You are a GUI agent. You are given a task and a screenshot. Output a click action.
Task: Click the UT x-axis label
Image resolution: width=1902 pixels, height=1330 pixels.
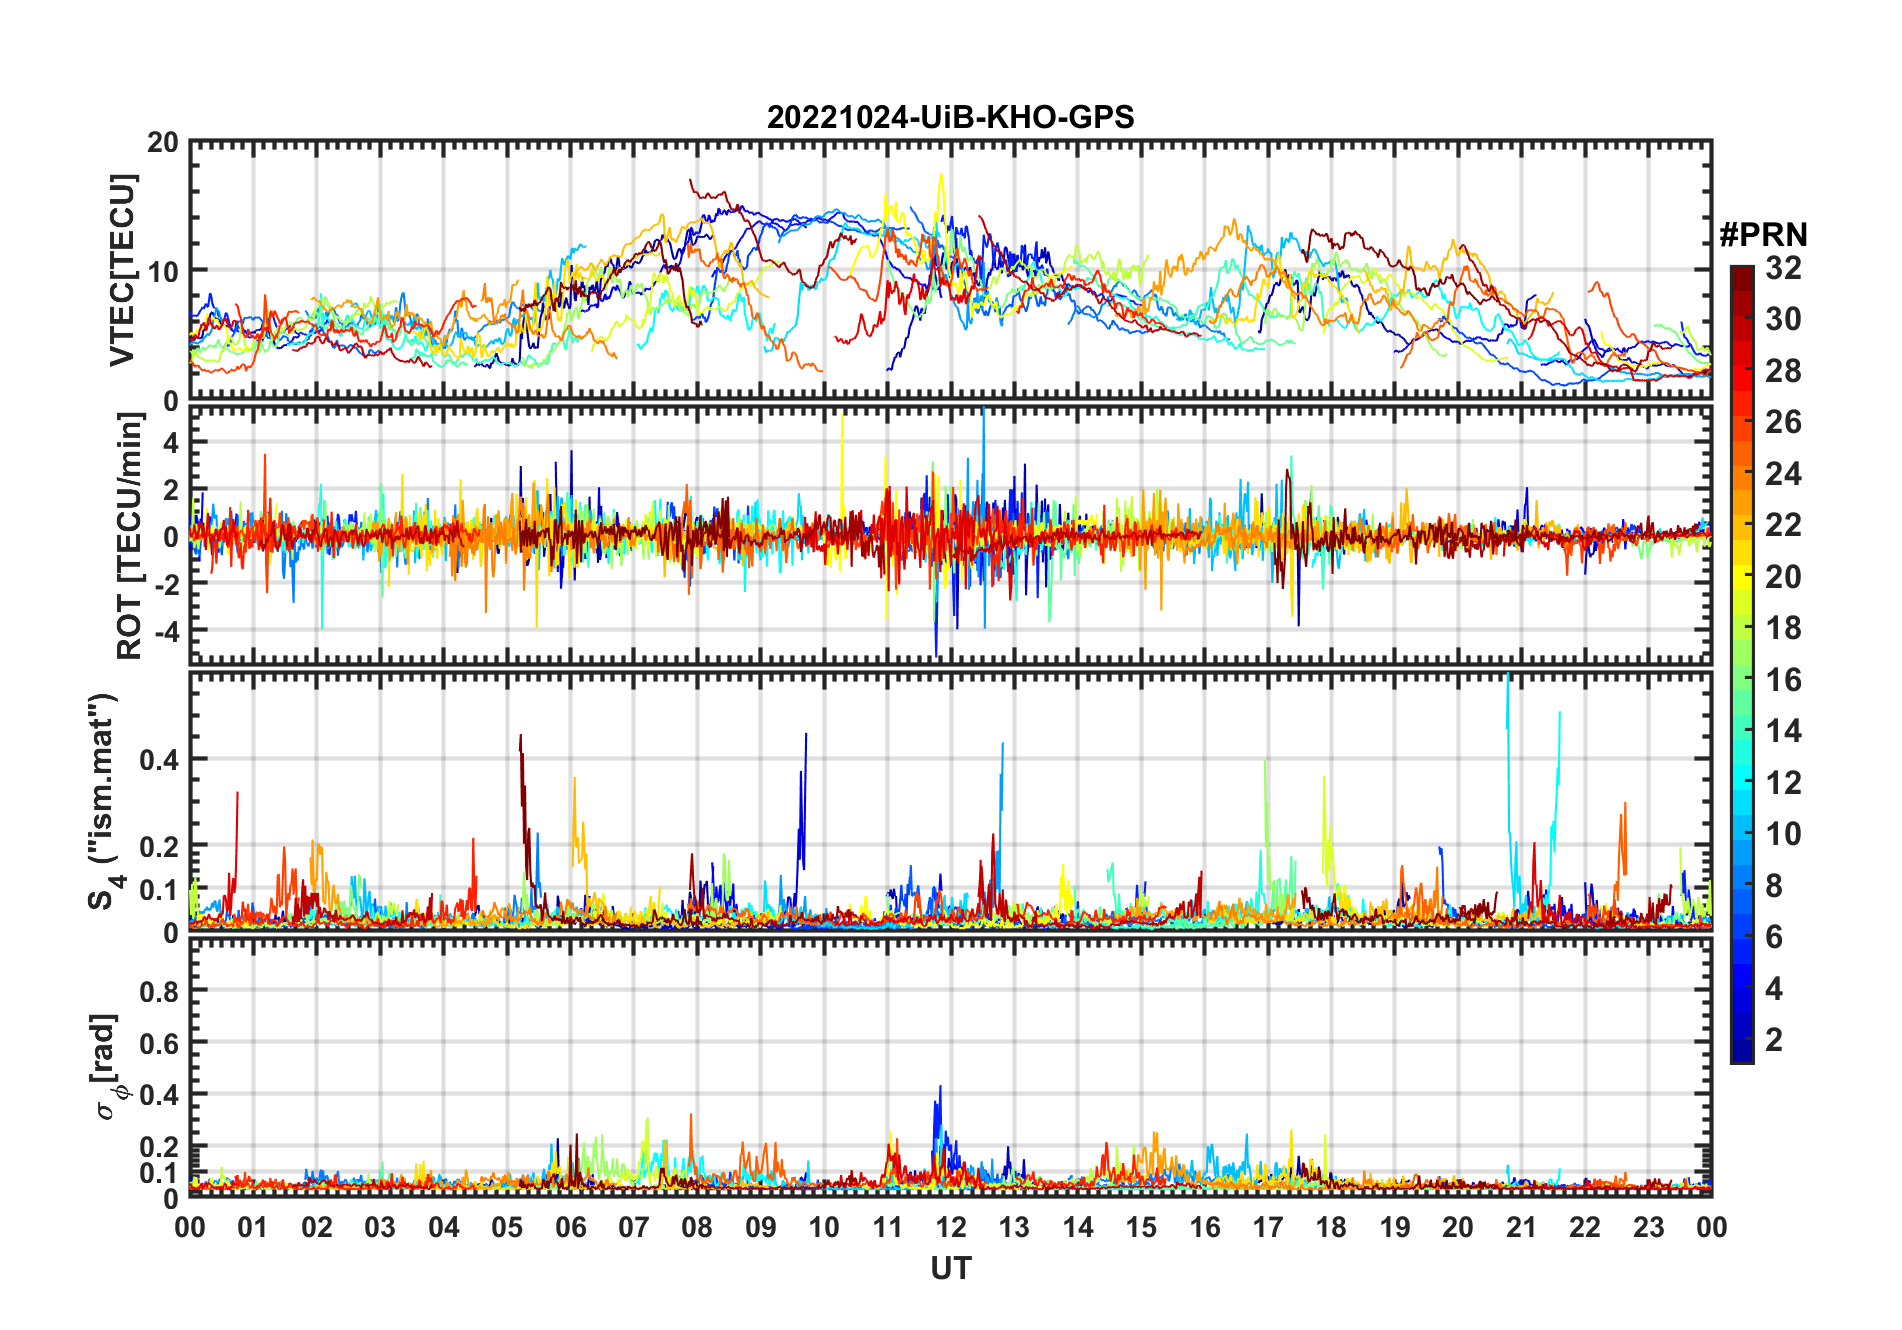pyautogui.click(x=950, y=1268)
